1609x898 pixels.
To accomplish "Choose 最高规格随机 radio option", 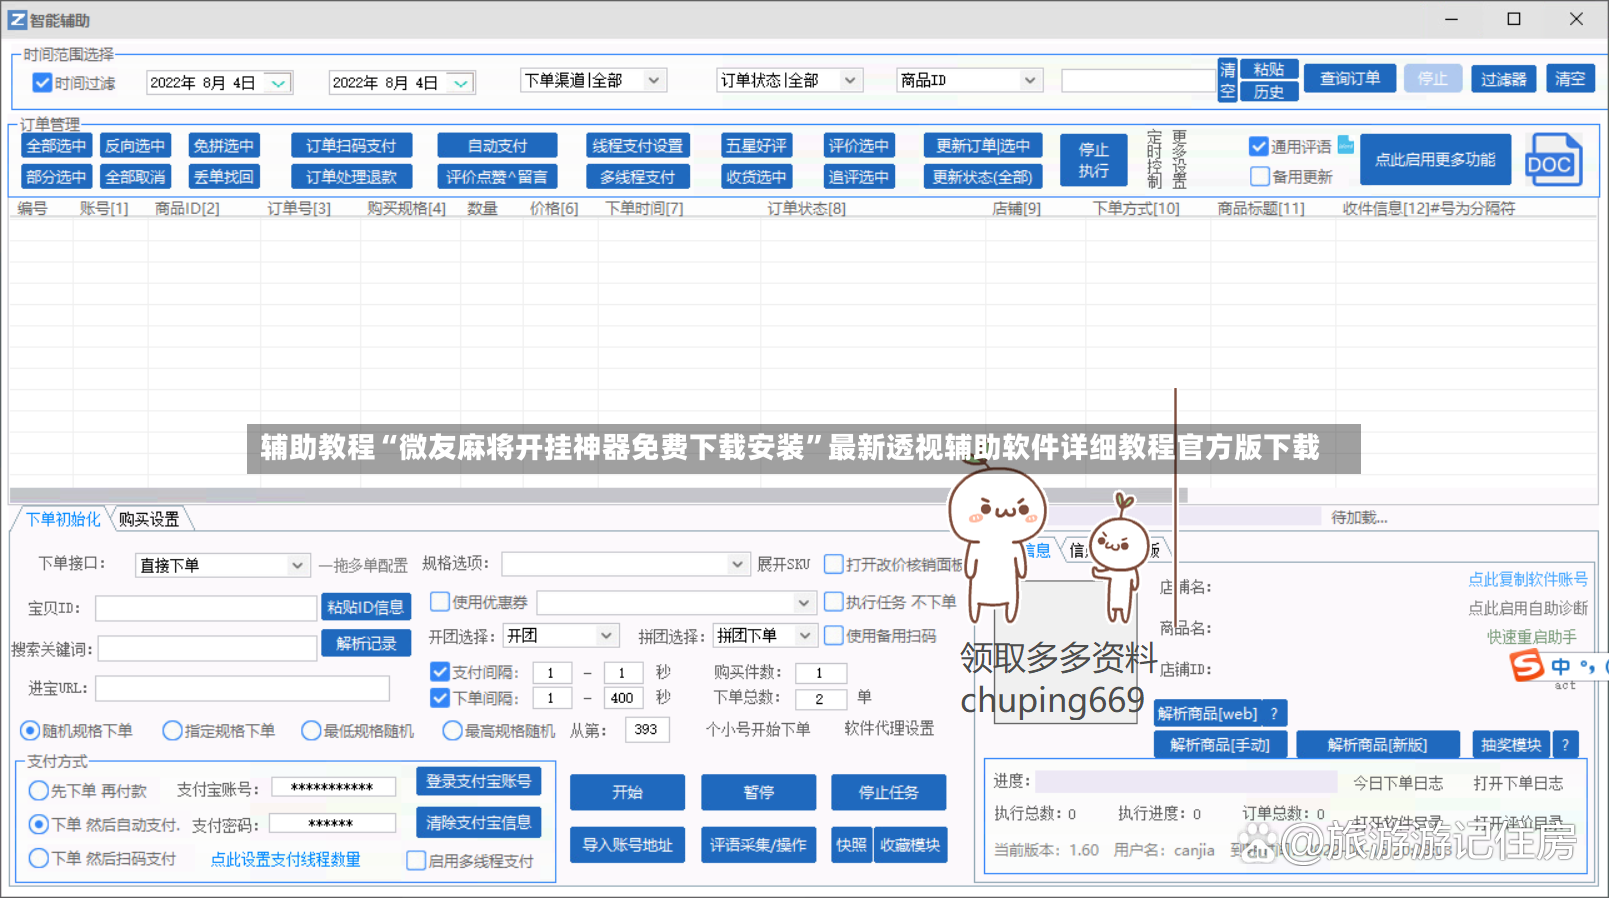I will (x=452, y=731).
